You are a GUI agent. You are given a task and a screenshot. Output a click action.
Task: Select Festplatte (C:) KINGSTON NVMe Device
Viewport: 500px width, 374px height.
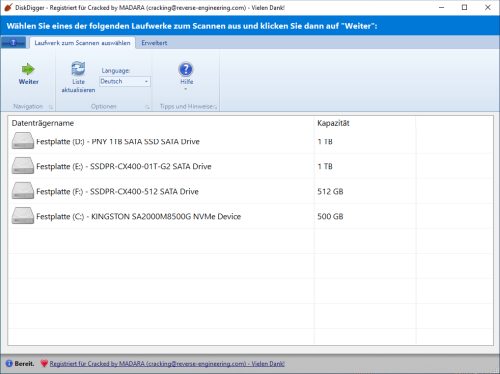138,217
